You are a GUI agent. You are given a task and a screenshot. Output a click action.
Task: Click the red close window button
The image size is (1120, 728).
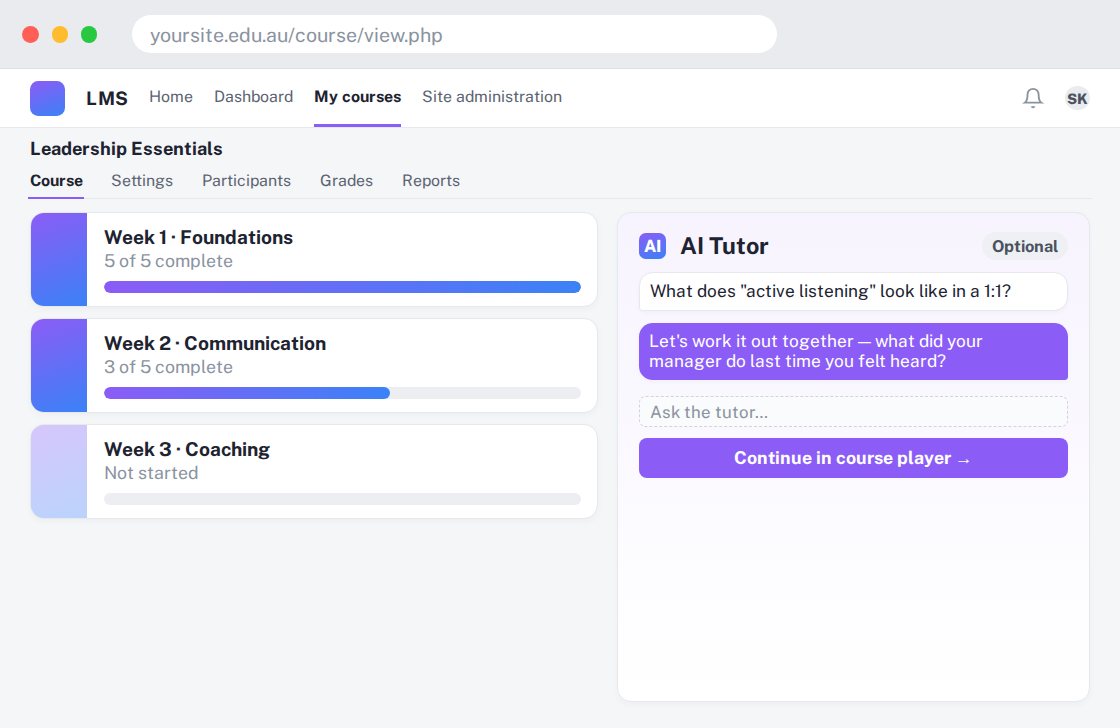pos(31,34)
